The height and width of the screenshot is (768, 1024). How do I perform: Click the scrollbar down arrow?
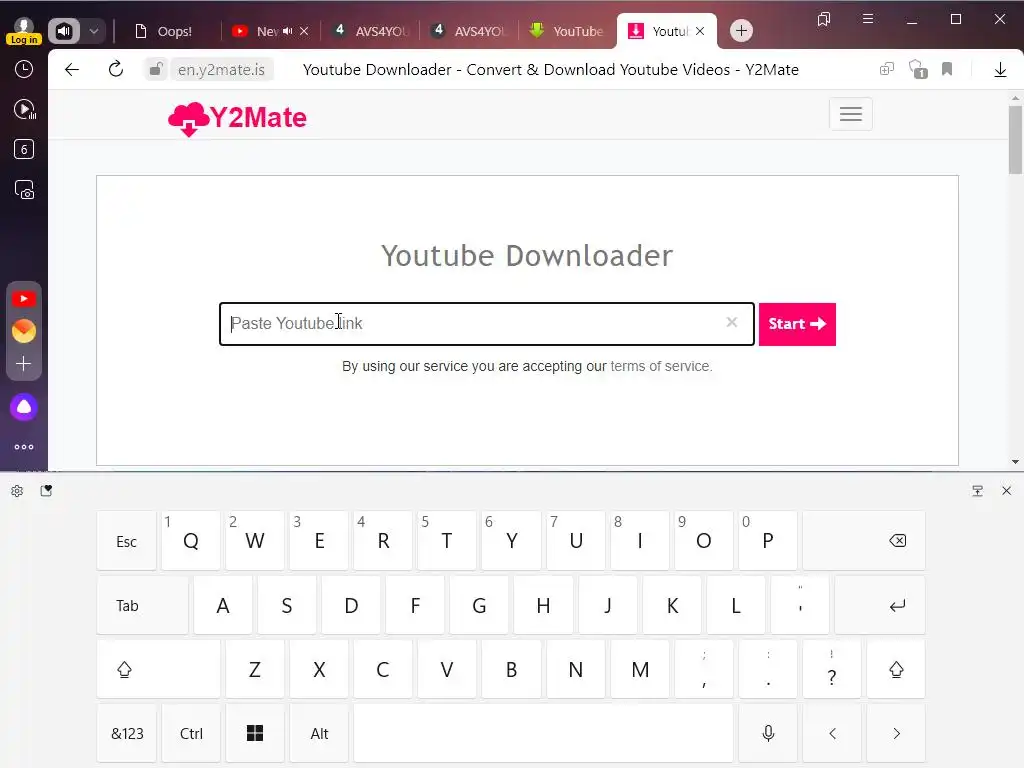point(1015,462)
